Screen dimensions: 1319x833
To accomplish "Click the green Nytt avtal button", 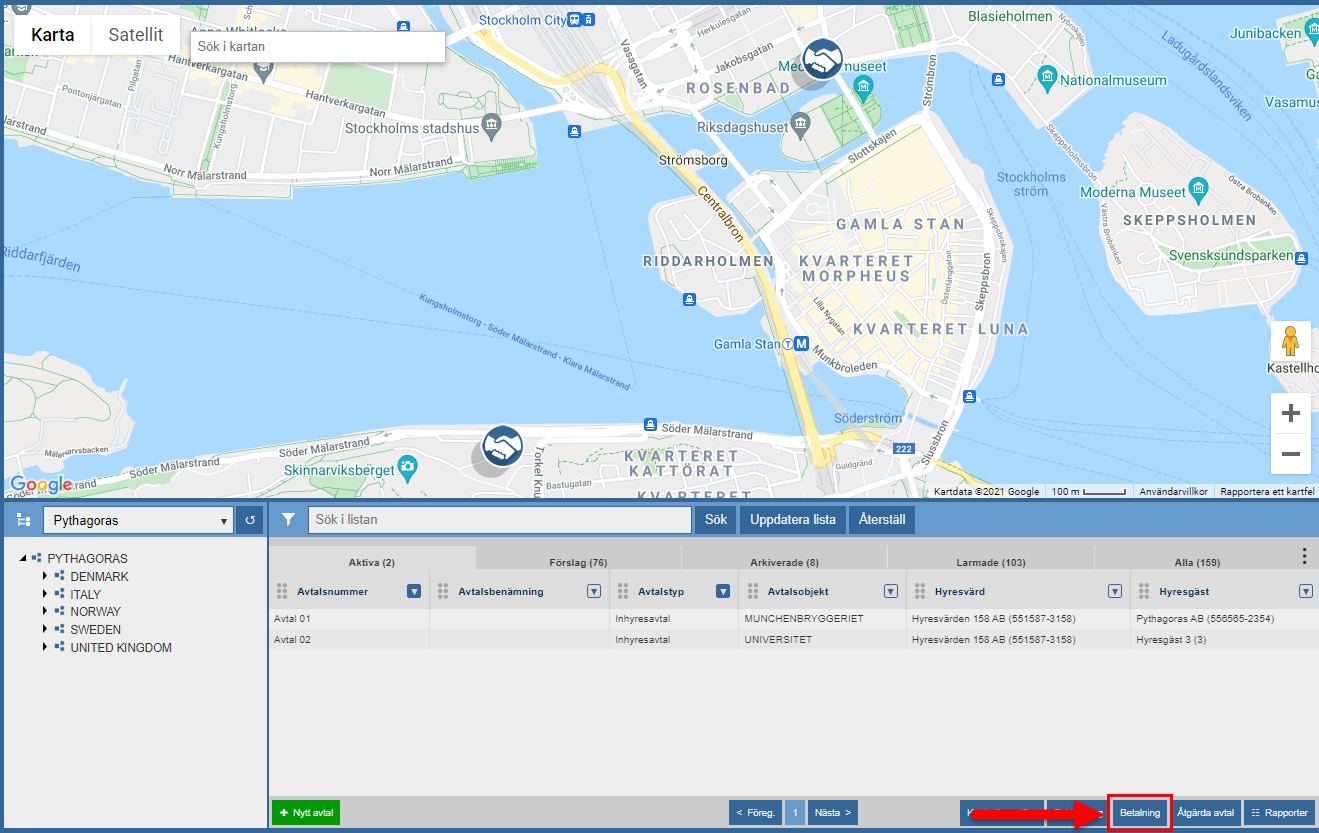I will point(306,813).
